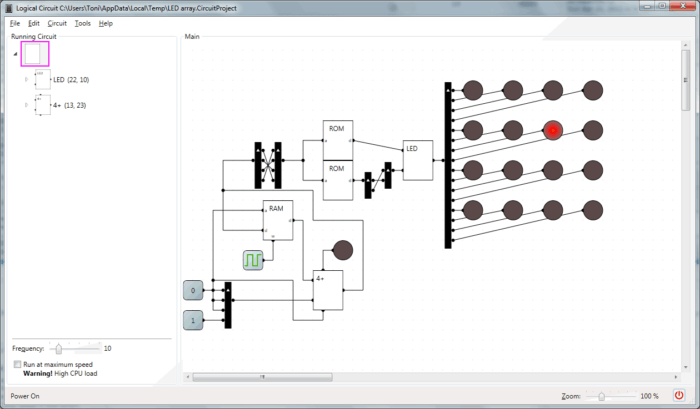Image resolution: width=700 pixels, height=409 pixels.
Task: Open the File menu
Action: pos(15,23)
